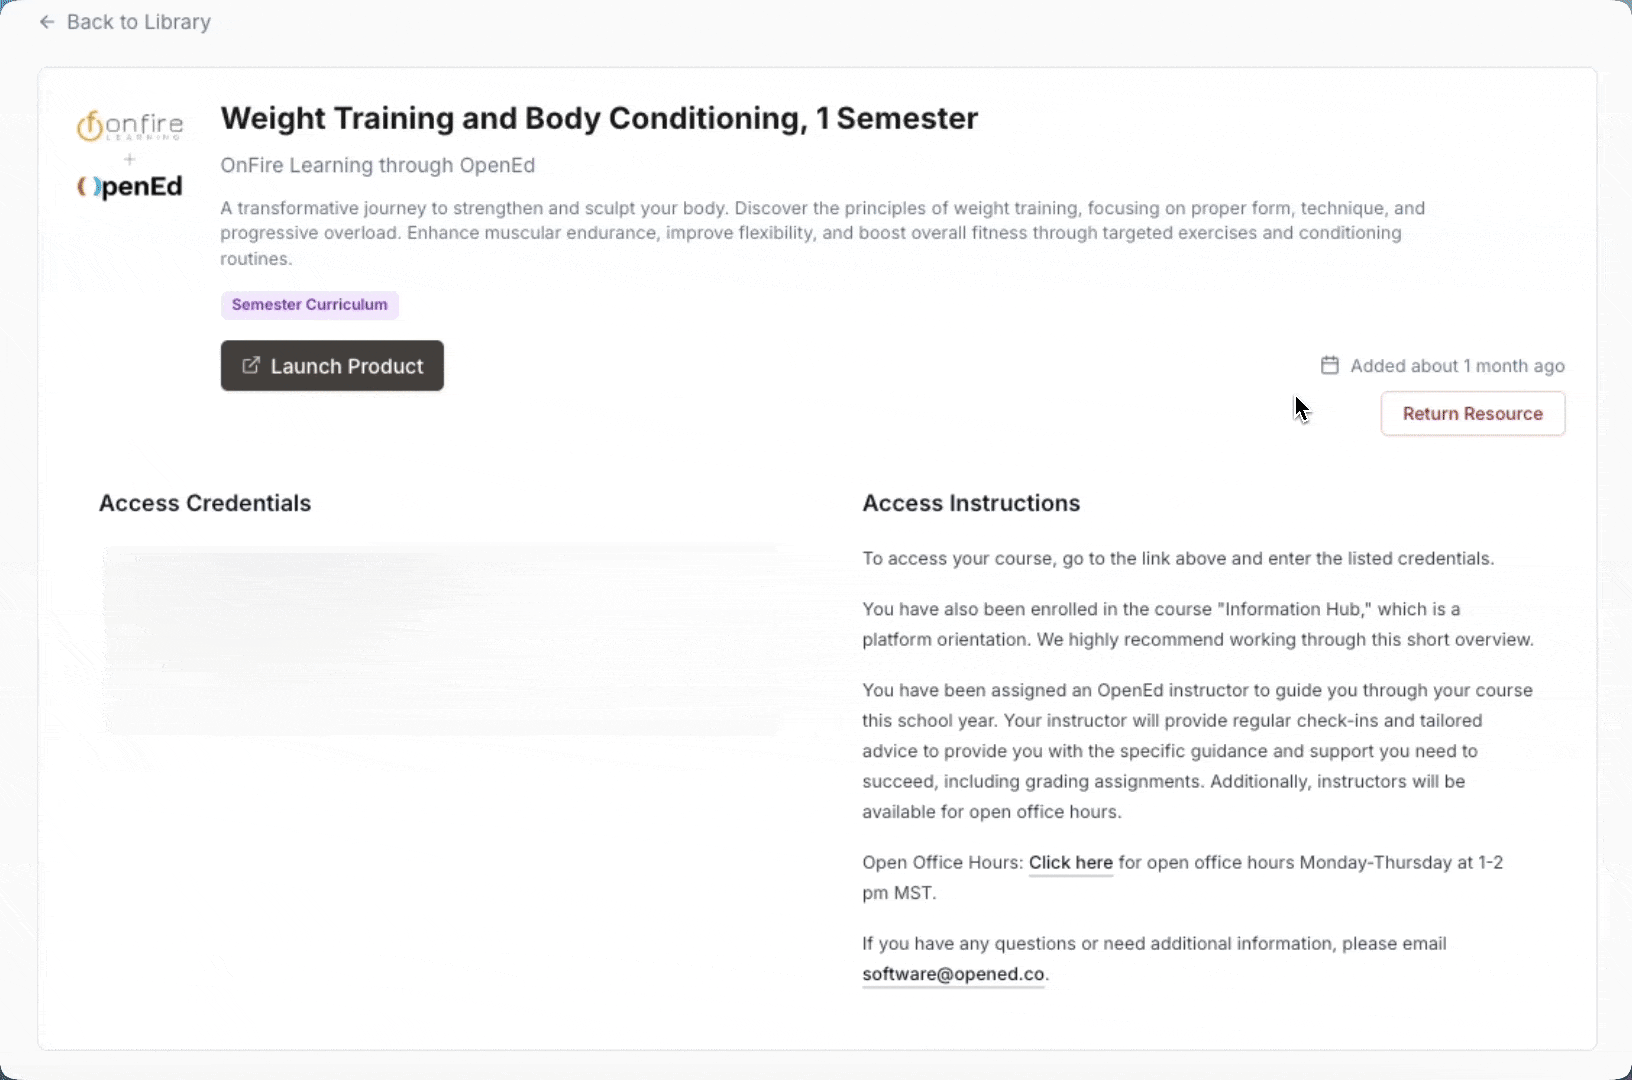Click the calendar icon beside the added date
Image resolution: width=1632 pixels, height=1080 pixels.
(1329, 365)
